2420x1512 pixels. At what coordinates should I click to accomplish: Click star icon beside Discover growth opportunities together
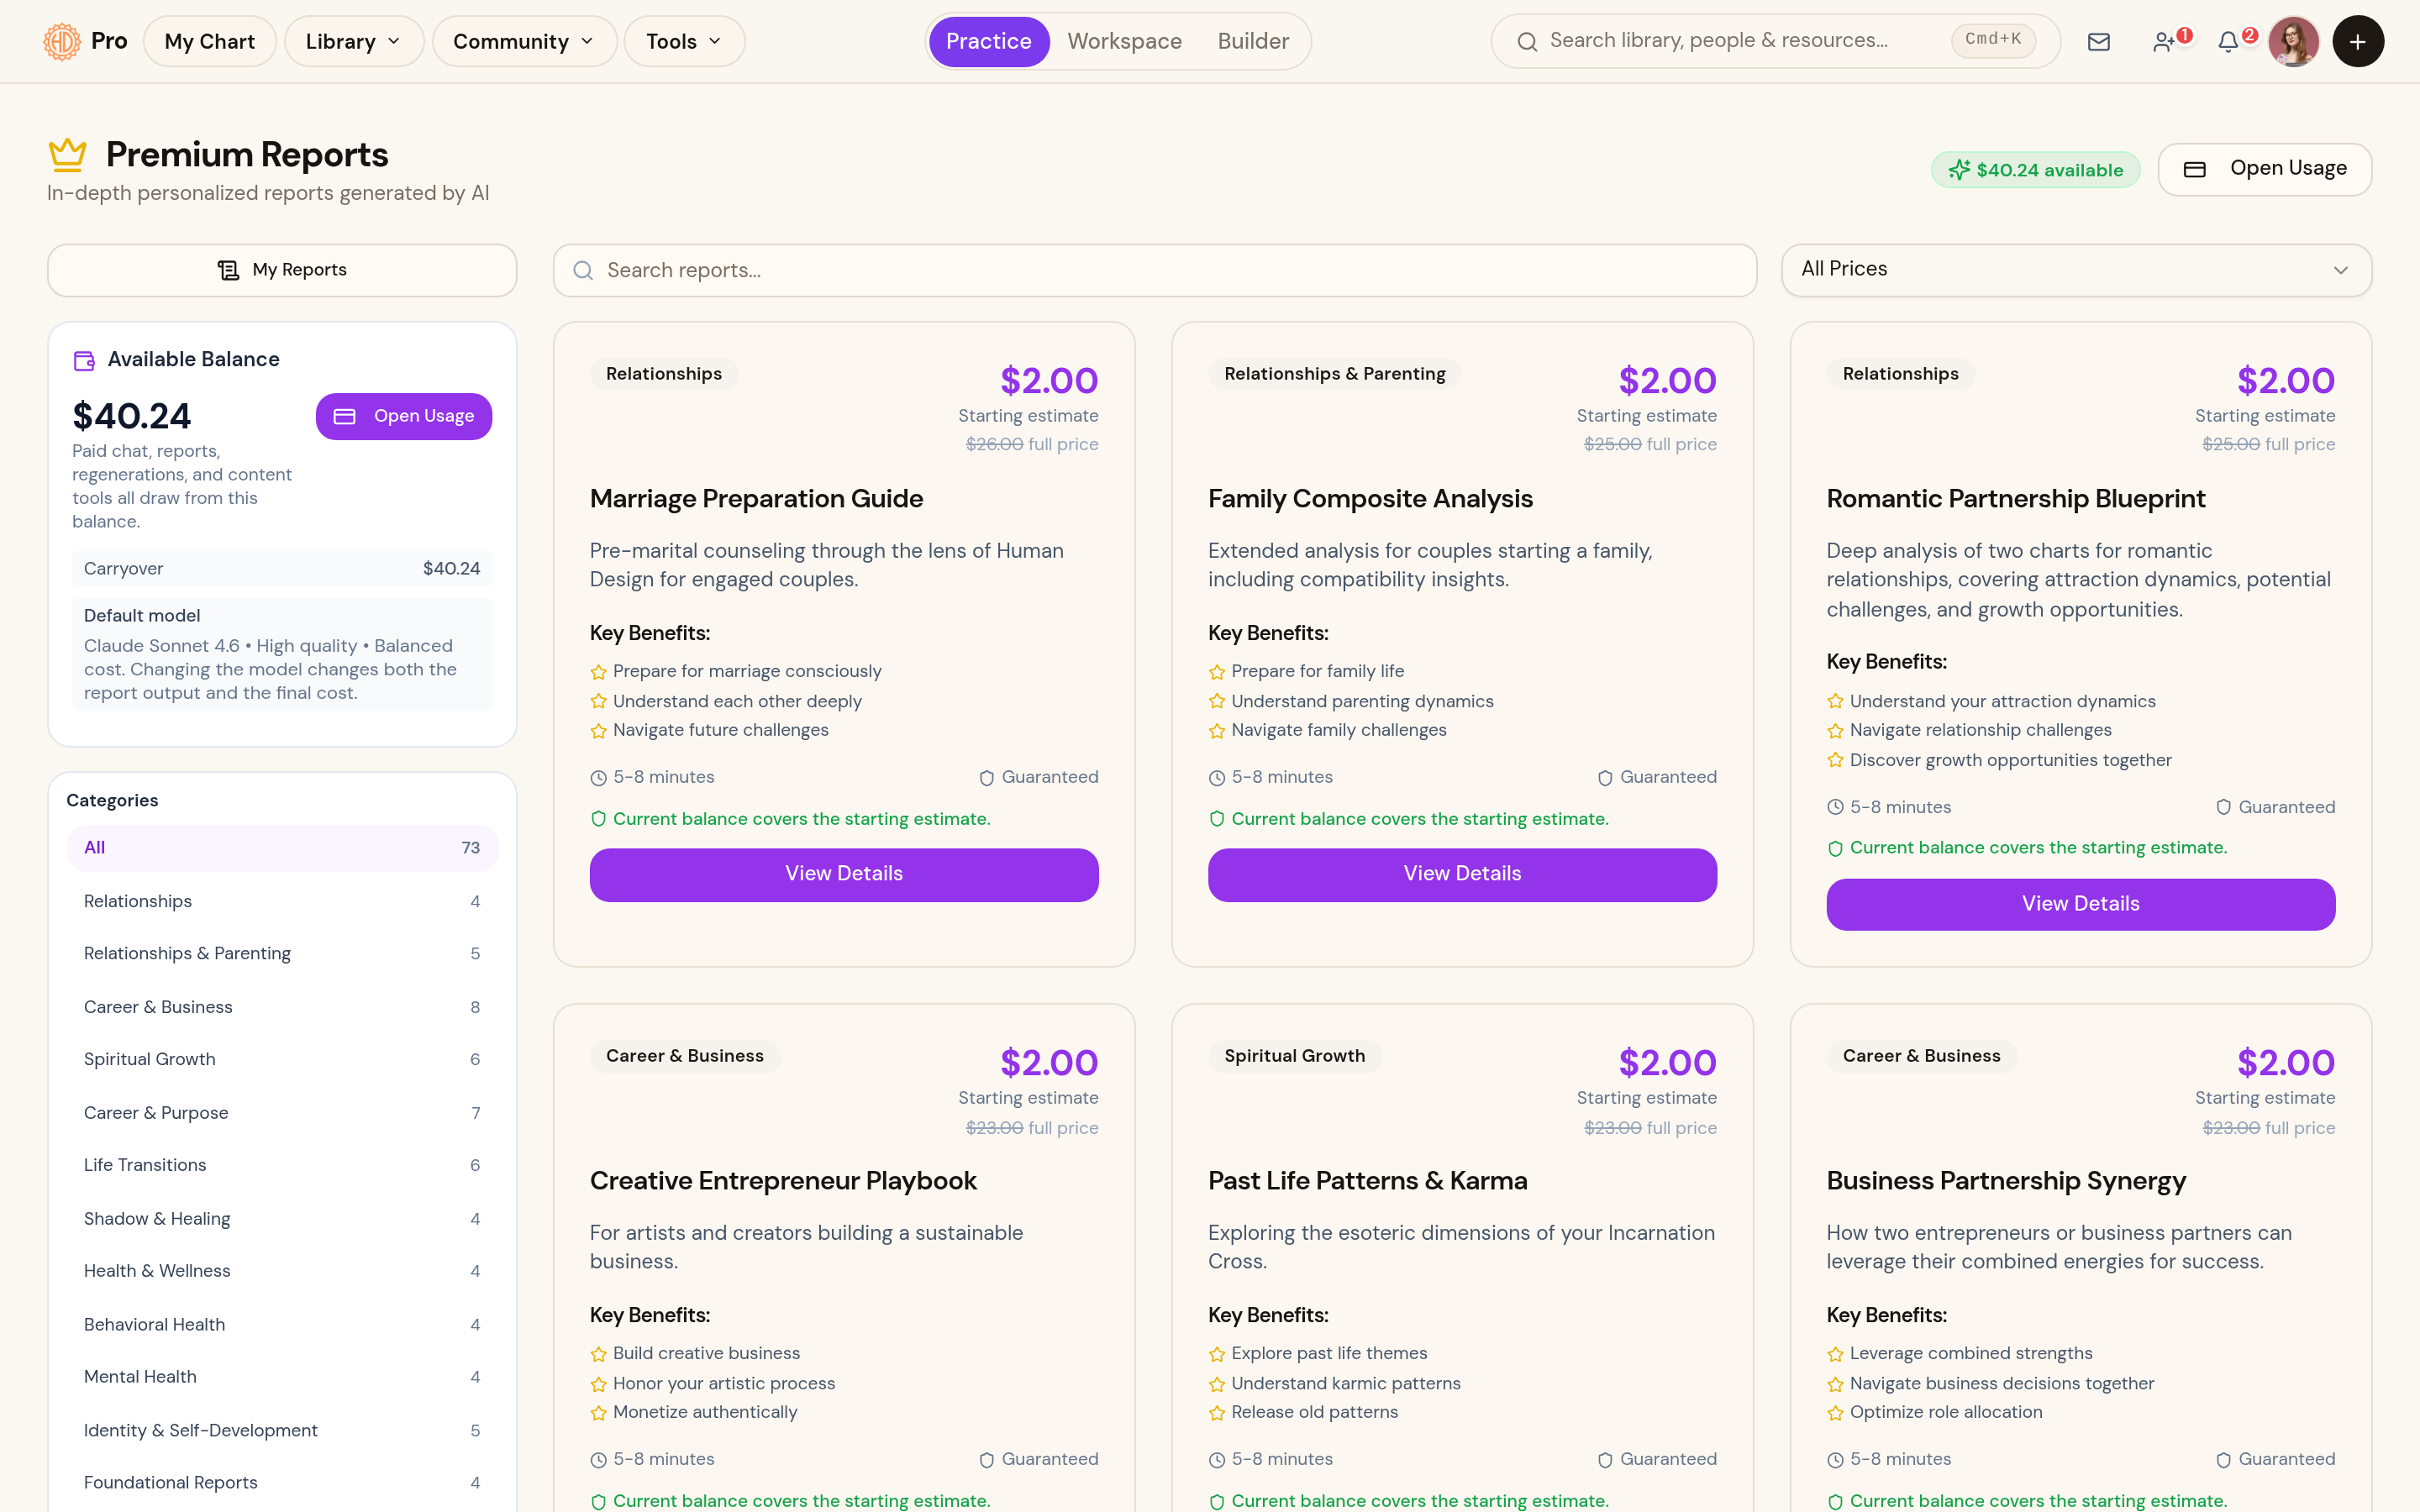pyautogui.click(x=1835, y=760)
